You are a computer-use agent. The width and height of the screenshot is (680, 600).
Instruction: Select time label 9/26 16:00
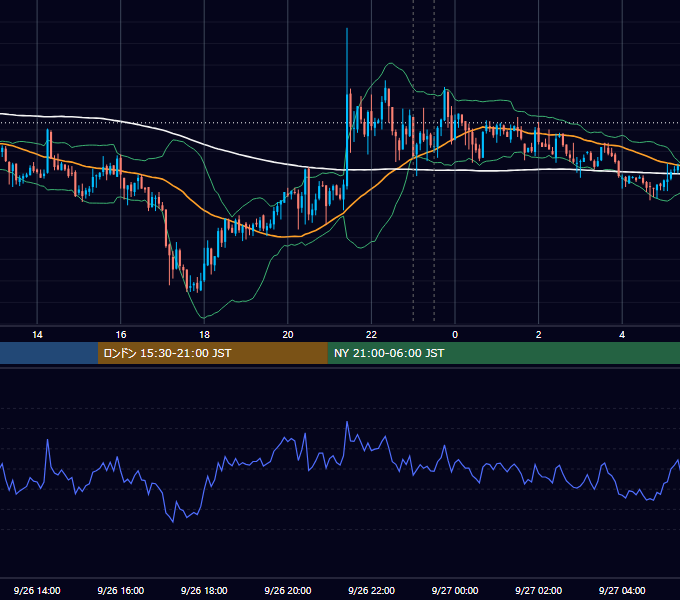[x=121, y=590]
